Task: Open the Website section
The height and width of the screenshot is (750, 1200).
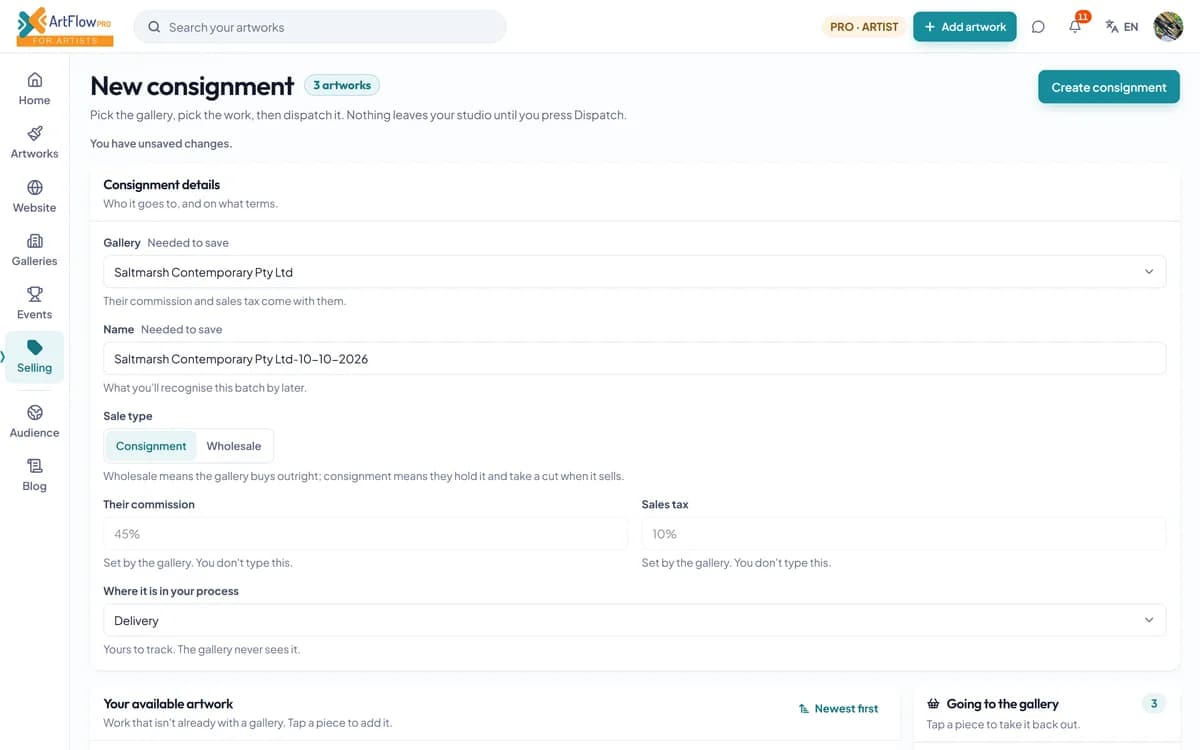Action: click(x=34, y=196)
